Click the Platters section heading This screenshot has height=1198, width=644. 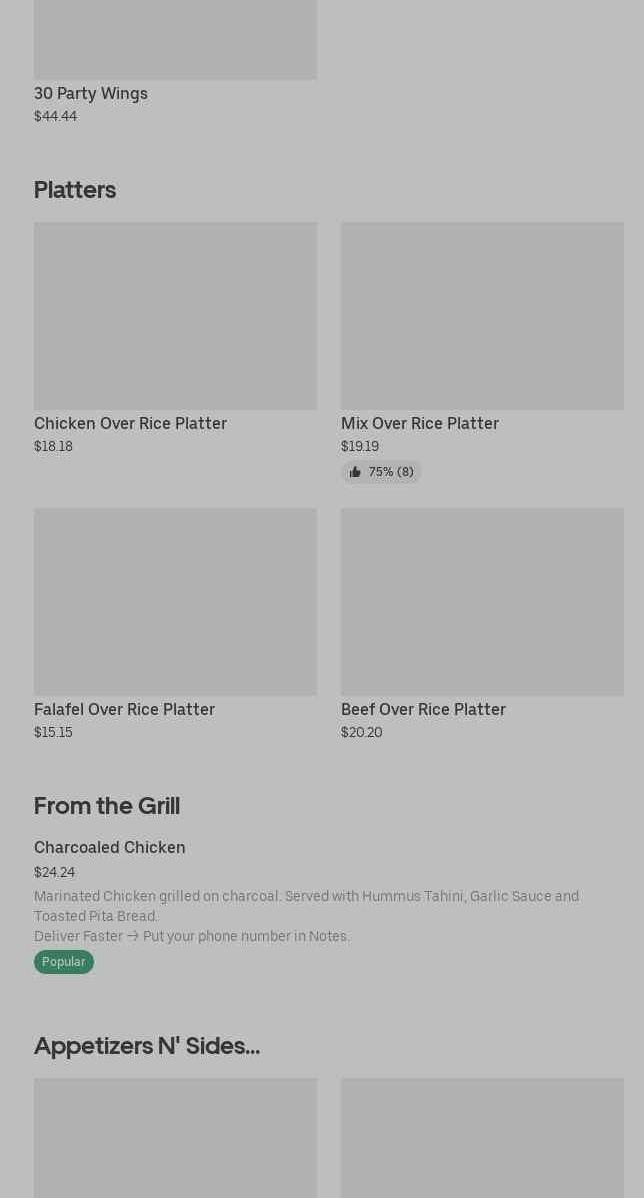pyautogui.click(x=75, y=190)
